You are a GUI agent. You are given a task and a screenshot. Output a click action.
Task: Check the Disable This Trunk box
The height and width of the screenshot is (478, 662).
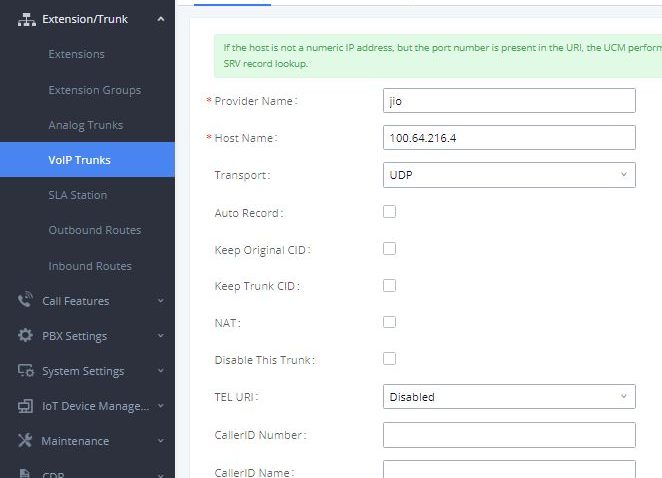[390, 359]
